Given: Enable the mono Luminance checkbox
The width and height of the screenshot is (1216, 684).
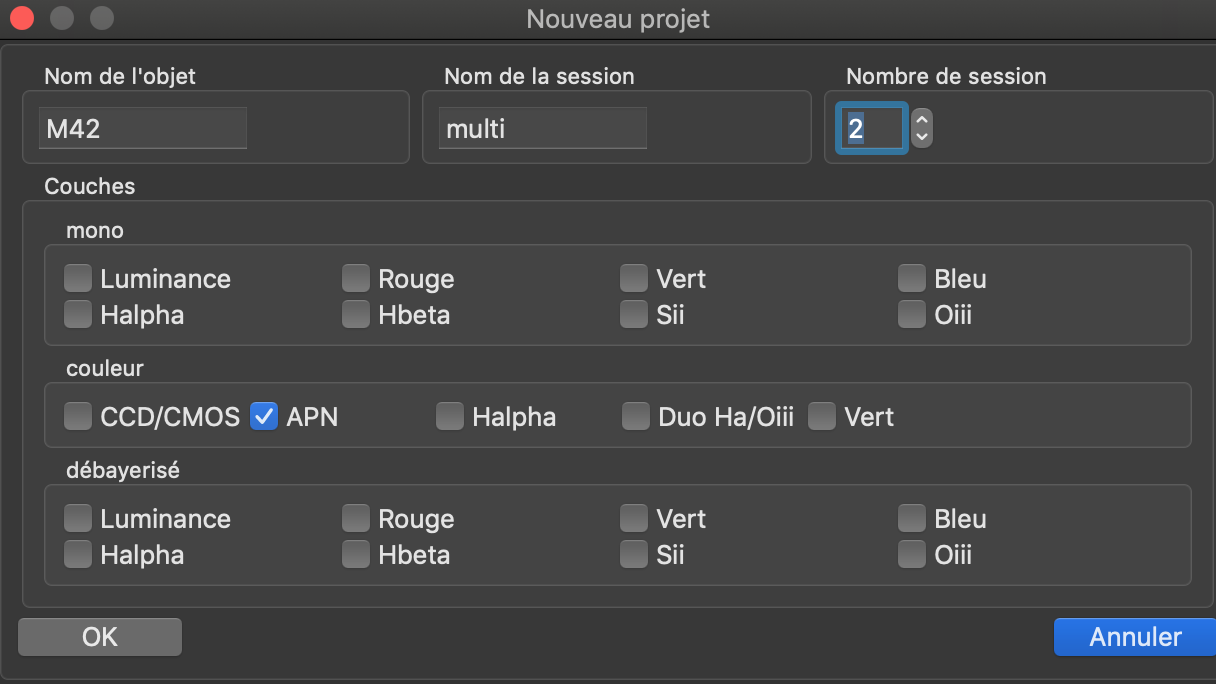Looking at the screenshot, I should [78, 278].
